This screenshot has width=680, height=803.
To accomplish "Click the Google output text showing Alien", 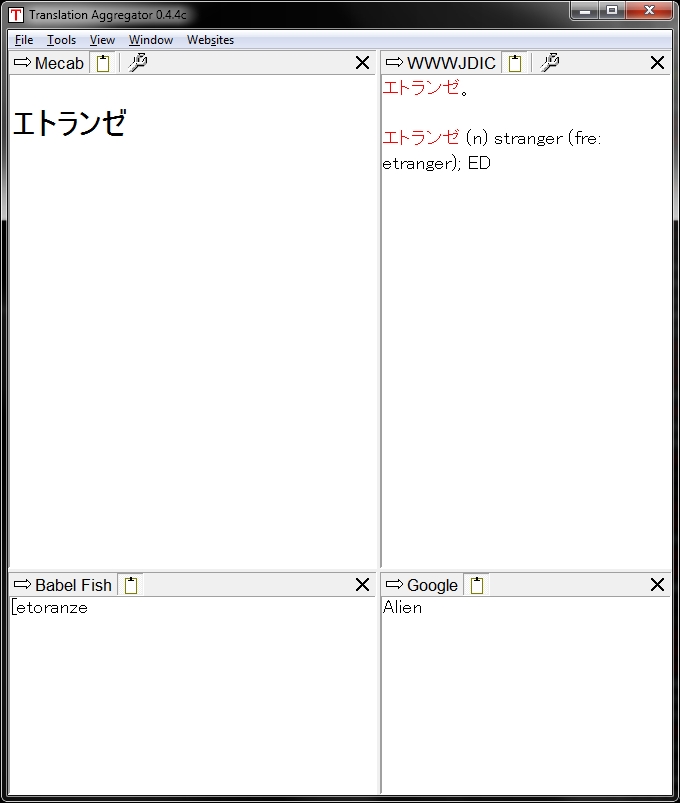I will [402, 608].
